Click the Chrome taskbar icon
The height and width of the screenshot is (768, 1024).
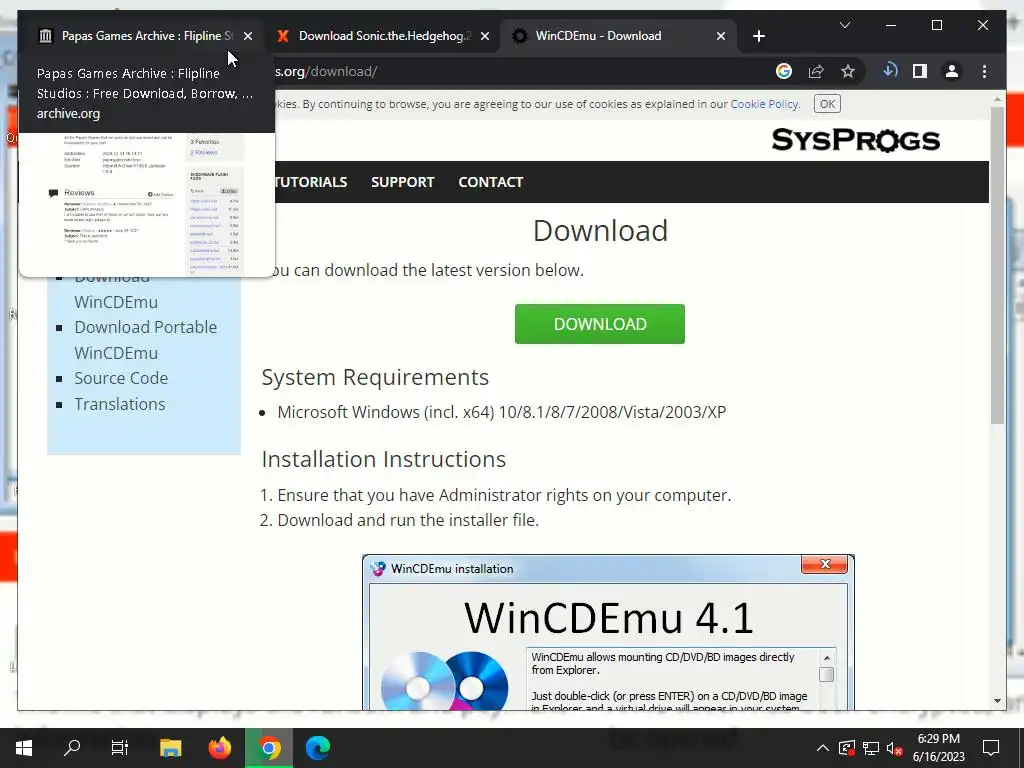click(x=268, y=748)
